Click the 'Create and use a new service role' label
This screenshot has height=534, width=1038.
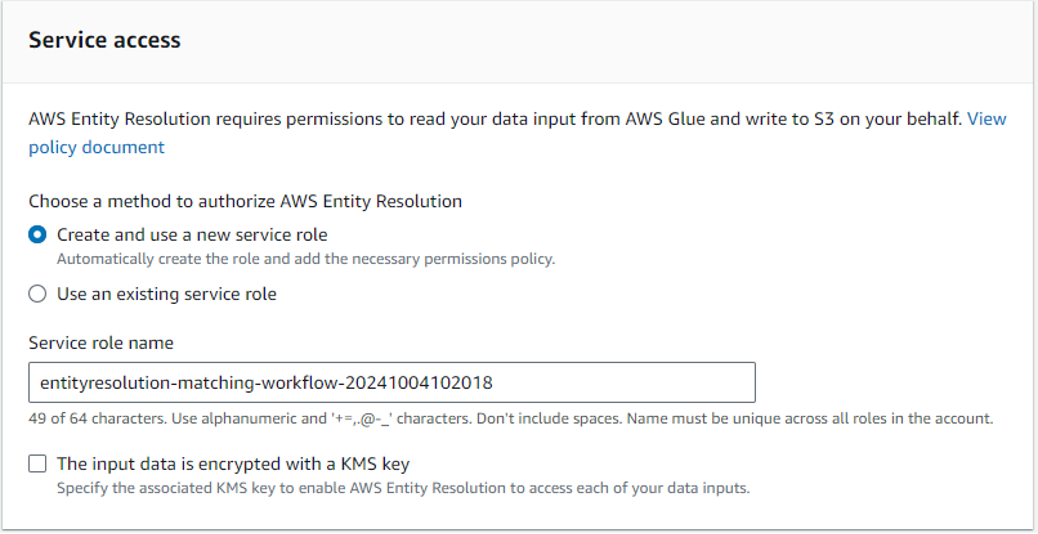click(192, 235)
